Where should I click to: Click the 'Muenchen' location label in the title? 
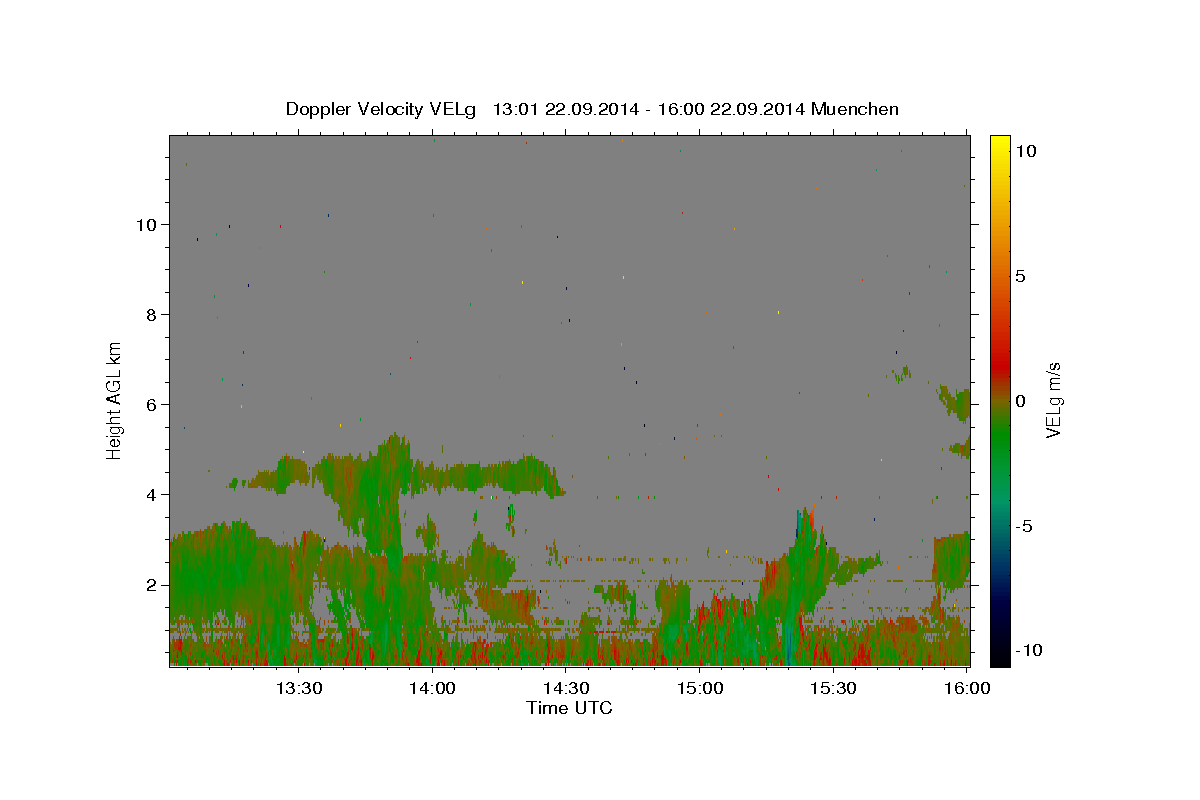pos(855,109)
